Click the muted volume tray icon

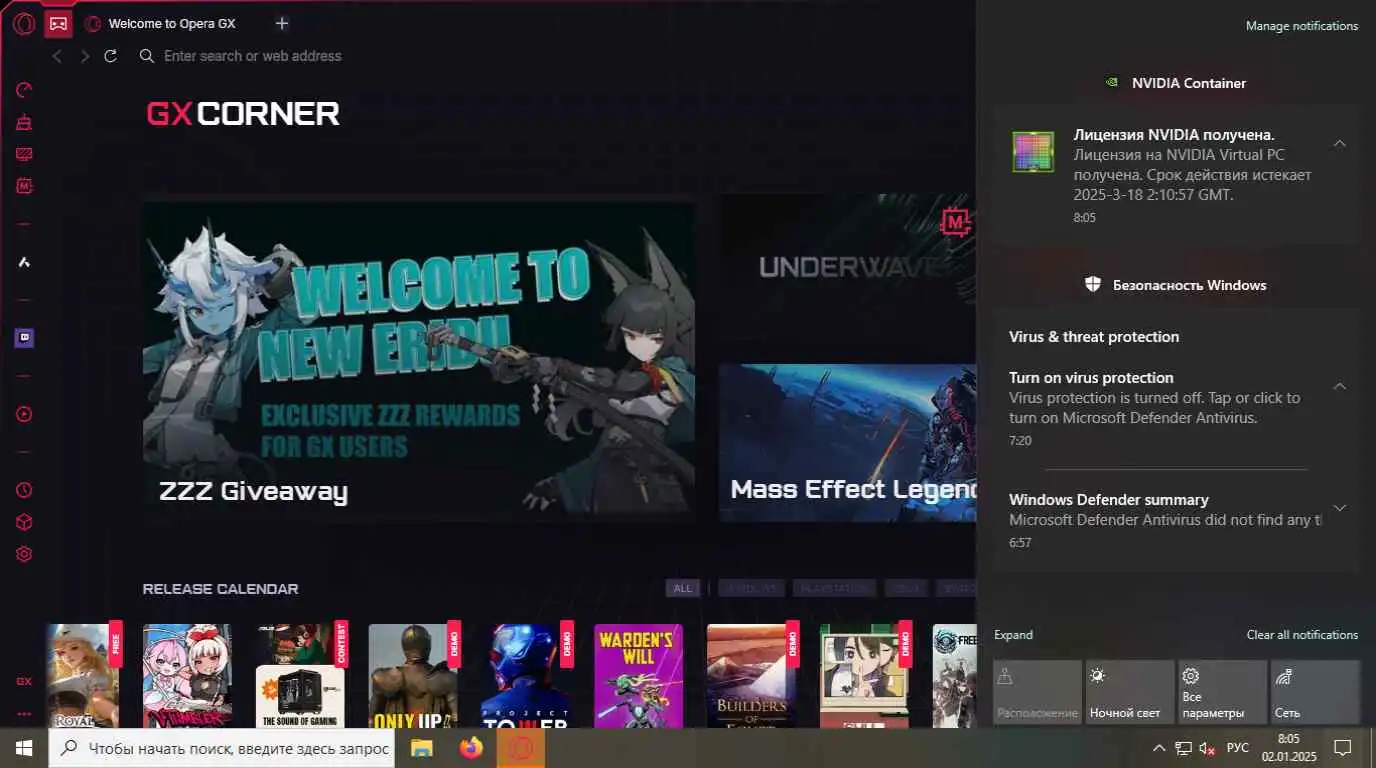click(x=1207, y=748)
